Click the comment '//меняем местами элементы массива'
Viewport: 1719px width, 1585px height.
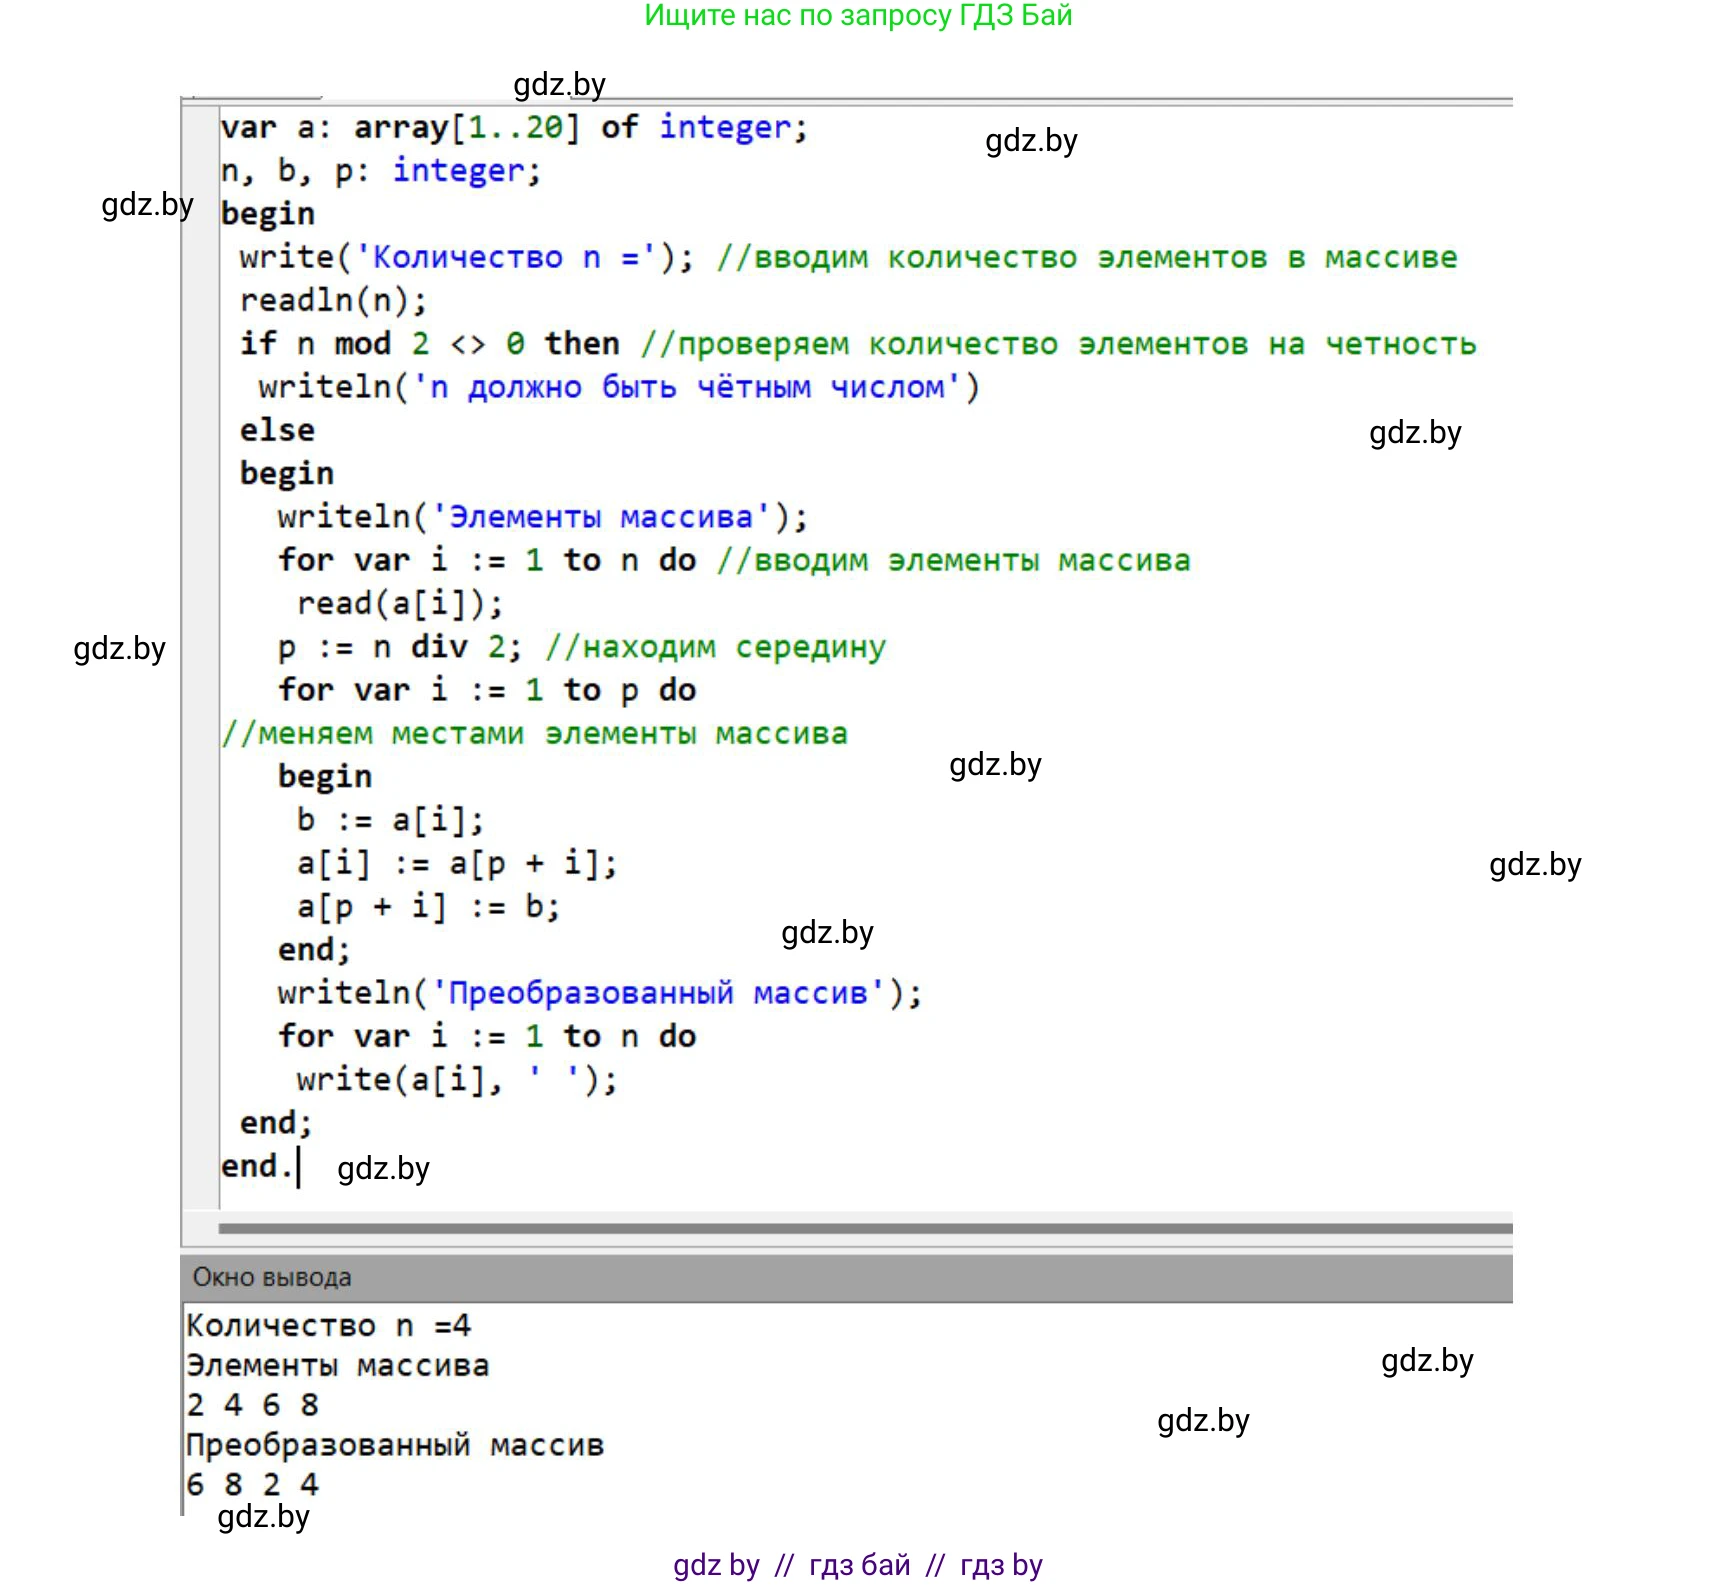[x=534, y=734]
